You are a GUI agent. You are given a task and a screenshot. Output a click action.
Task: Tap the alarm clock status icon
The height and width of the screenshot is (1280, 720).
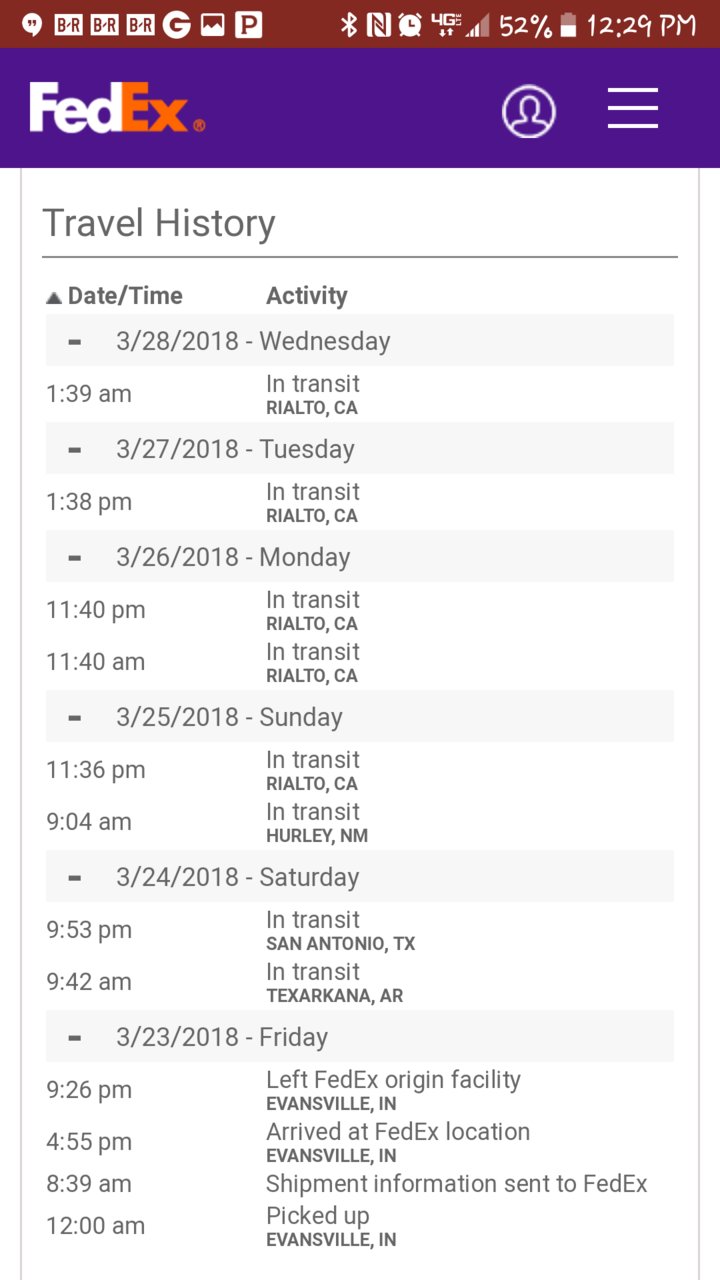[x=409, y=25]
